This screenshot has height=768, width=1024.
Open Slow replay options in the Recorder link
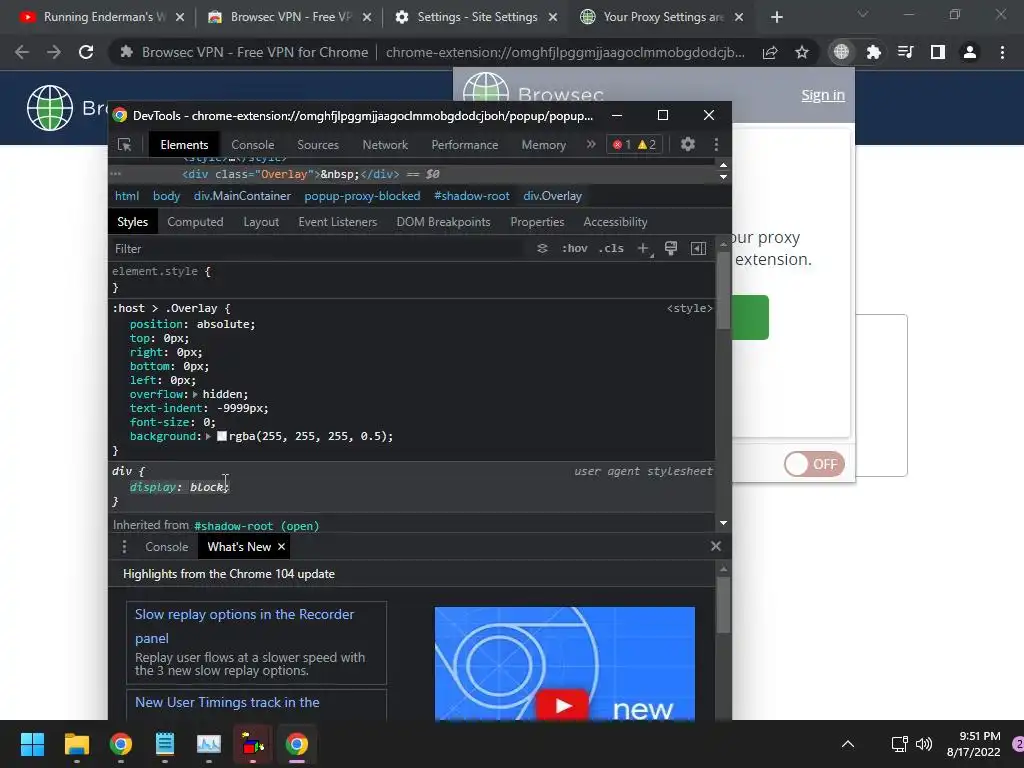[244, 626]
